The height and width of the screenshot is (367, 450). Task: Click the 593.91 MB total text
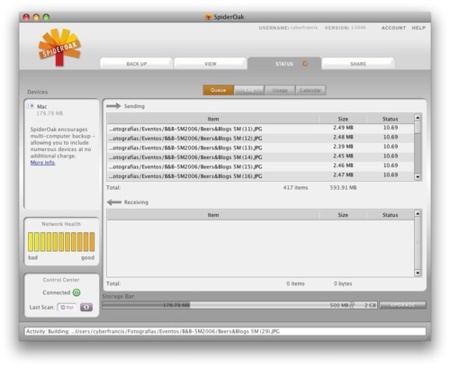pos(343,188)
